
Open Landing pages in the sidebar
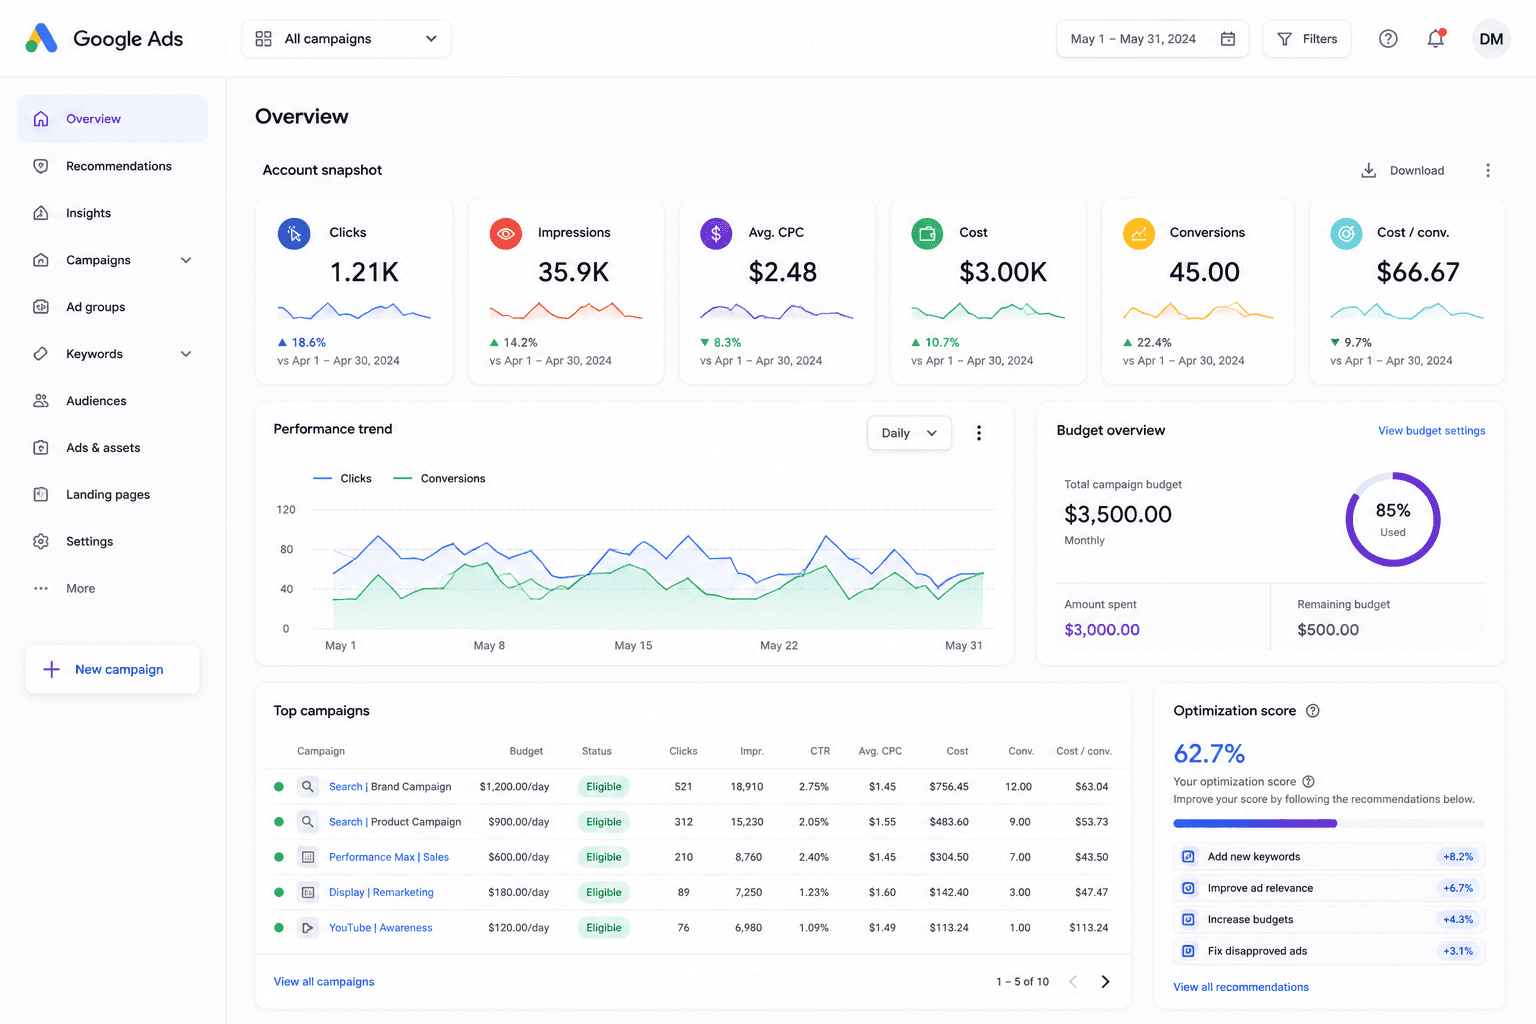pos(112,495)
